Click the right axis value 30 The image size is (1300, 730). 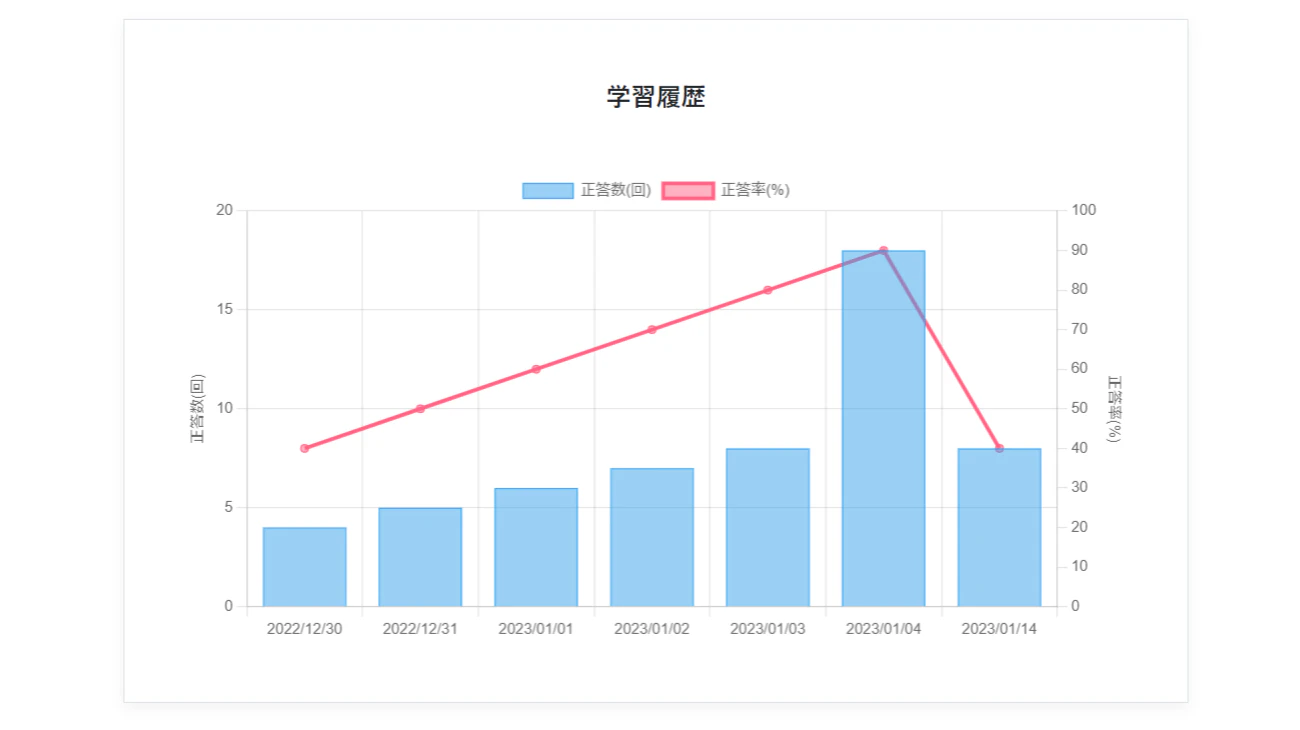coord(1080,487)
